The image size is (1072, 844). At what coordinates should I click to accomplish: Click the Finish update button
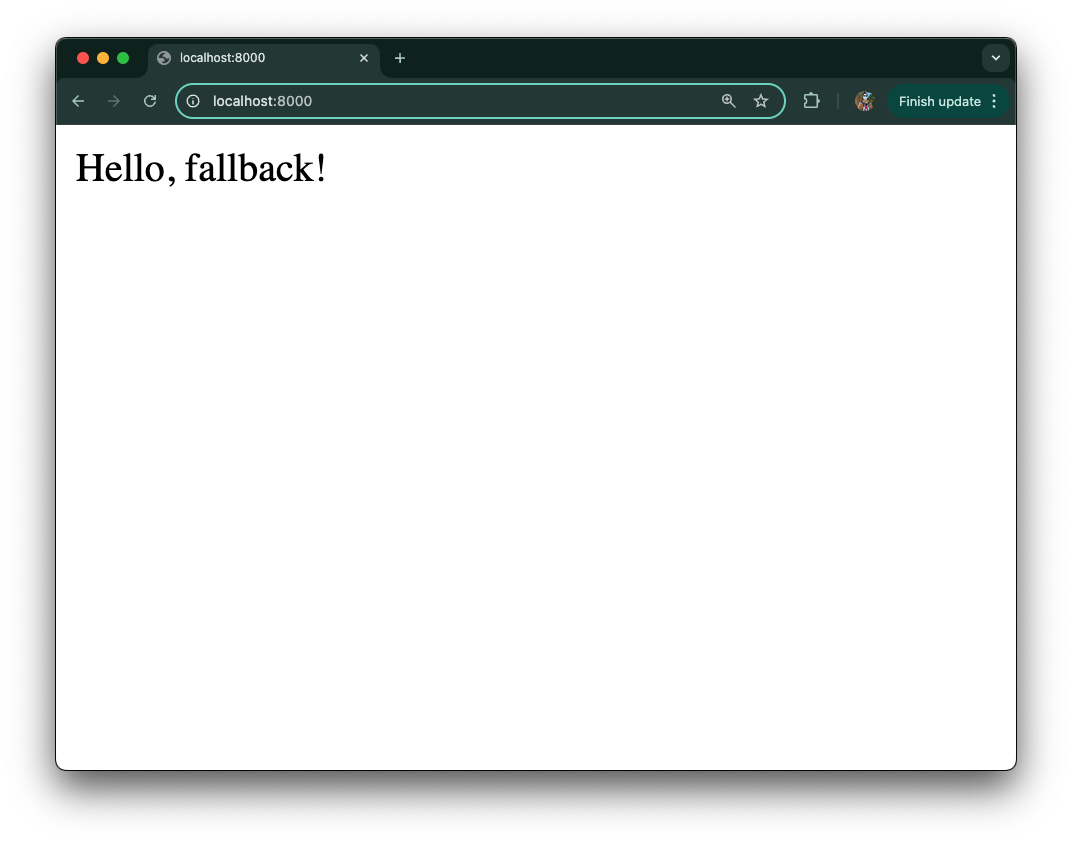coord(938,101)
